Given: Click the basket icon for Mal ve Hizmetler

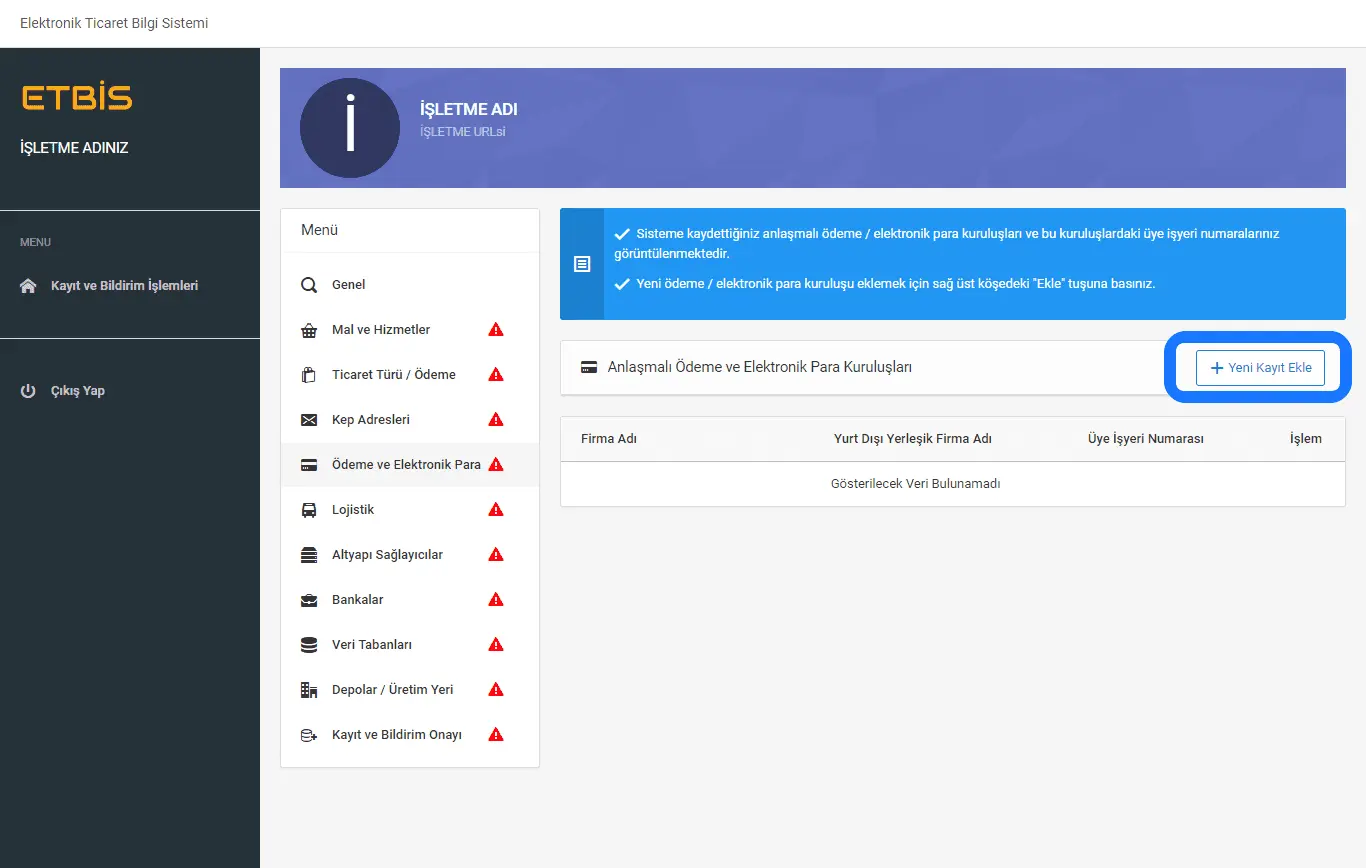Looking at the screenshot, I should [309, 330].
